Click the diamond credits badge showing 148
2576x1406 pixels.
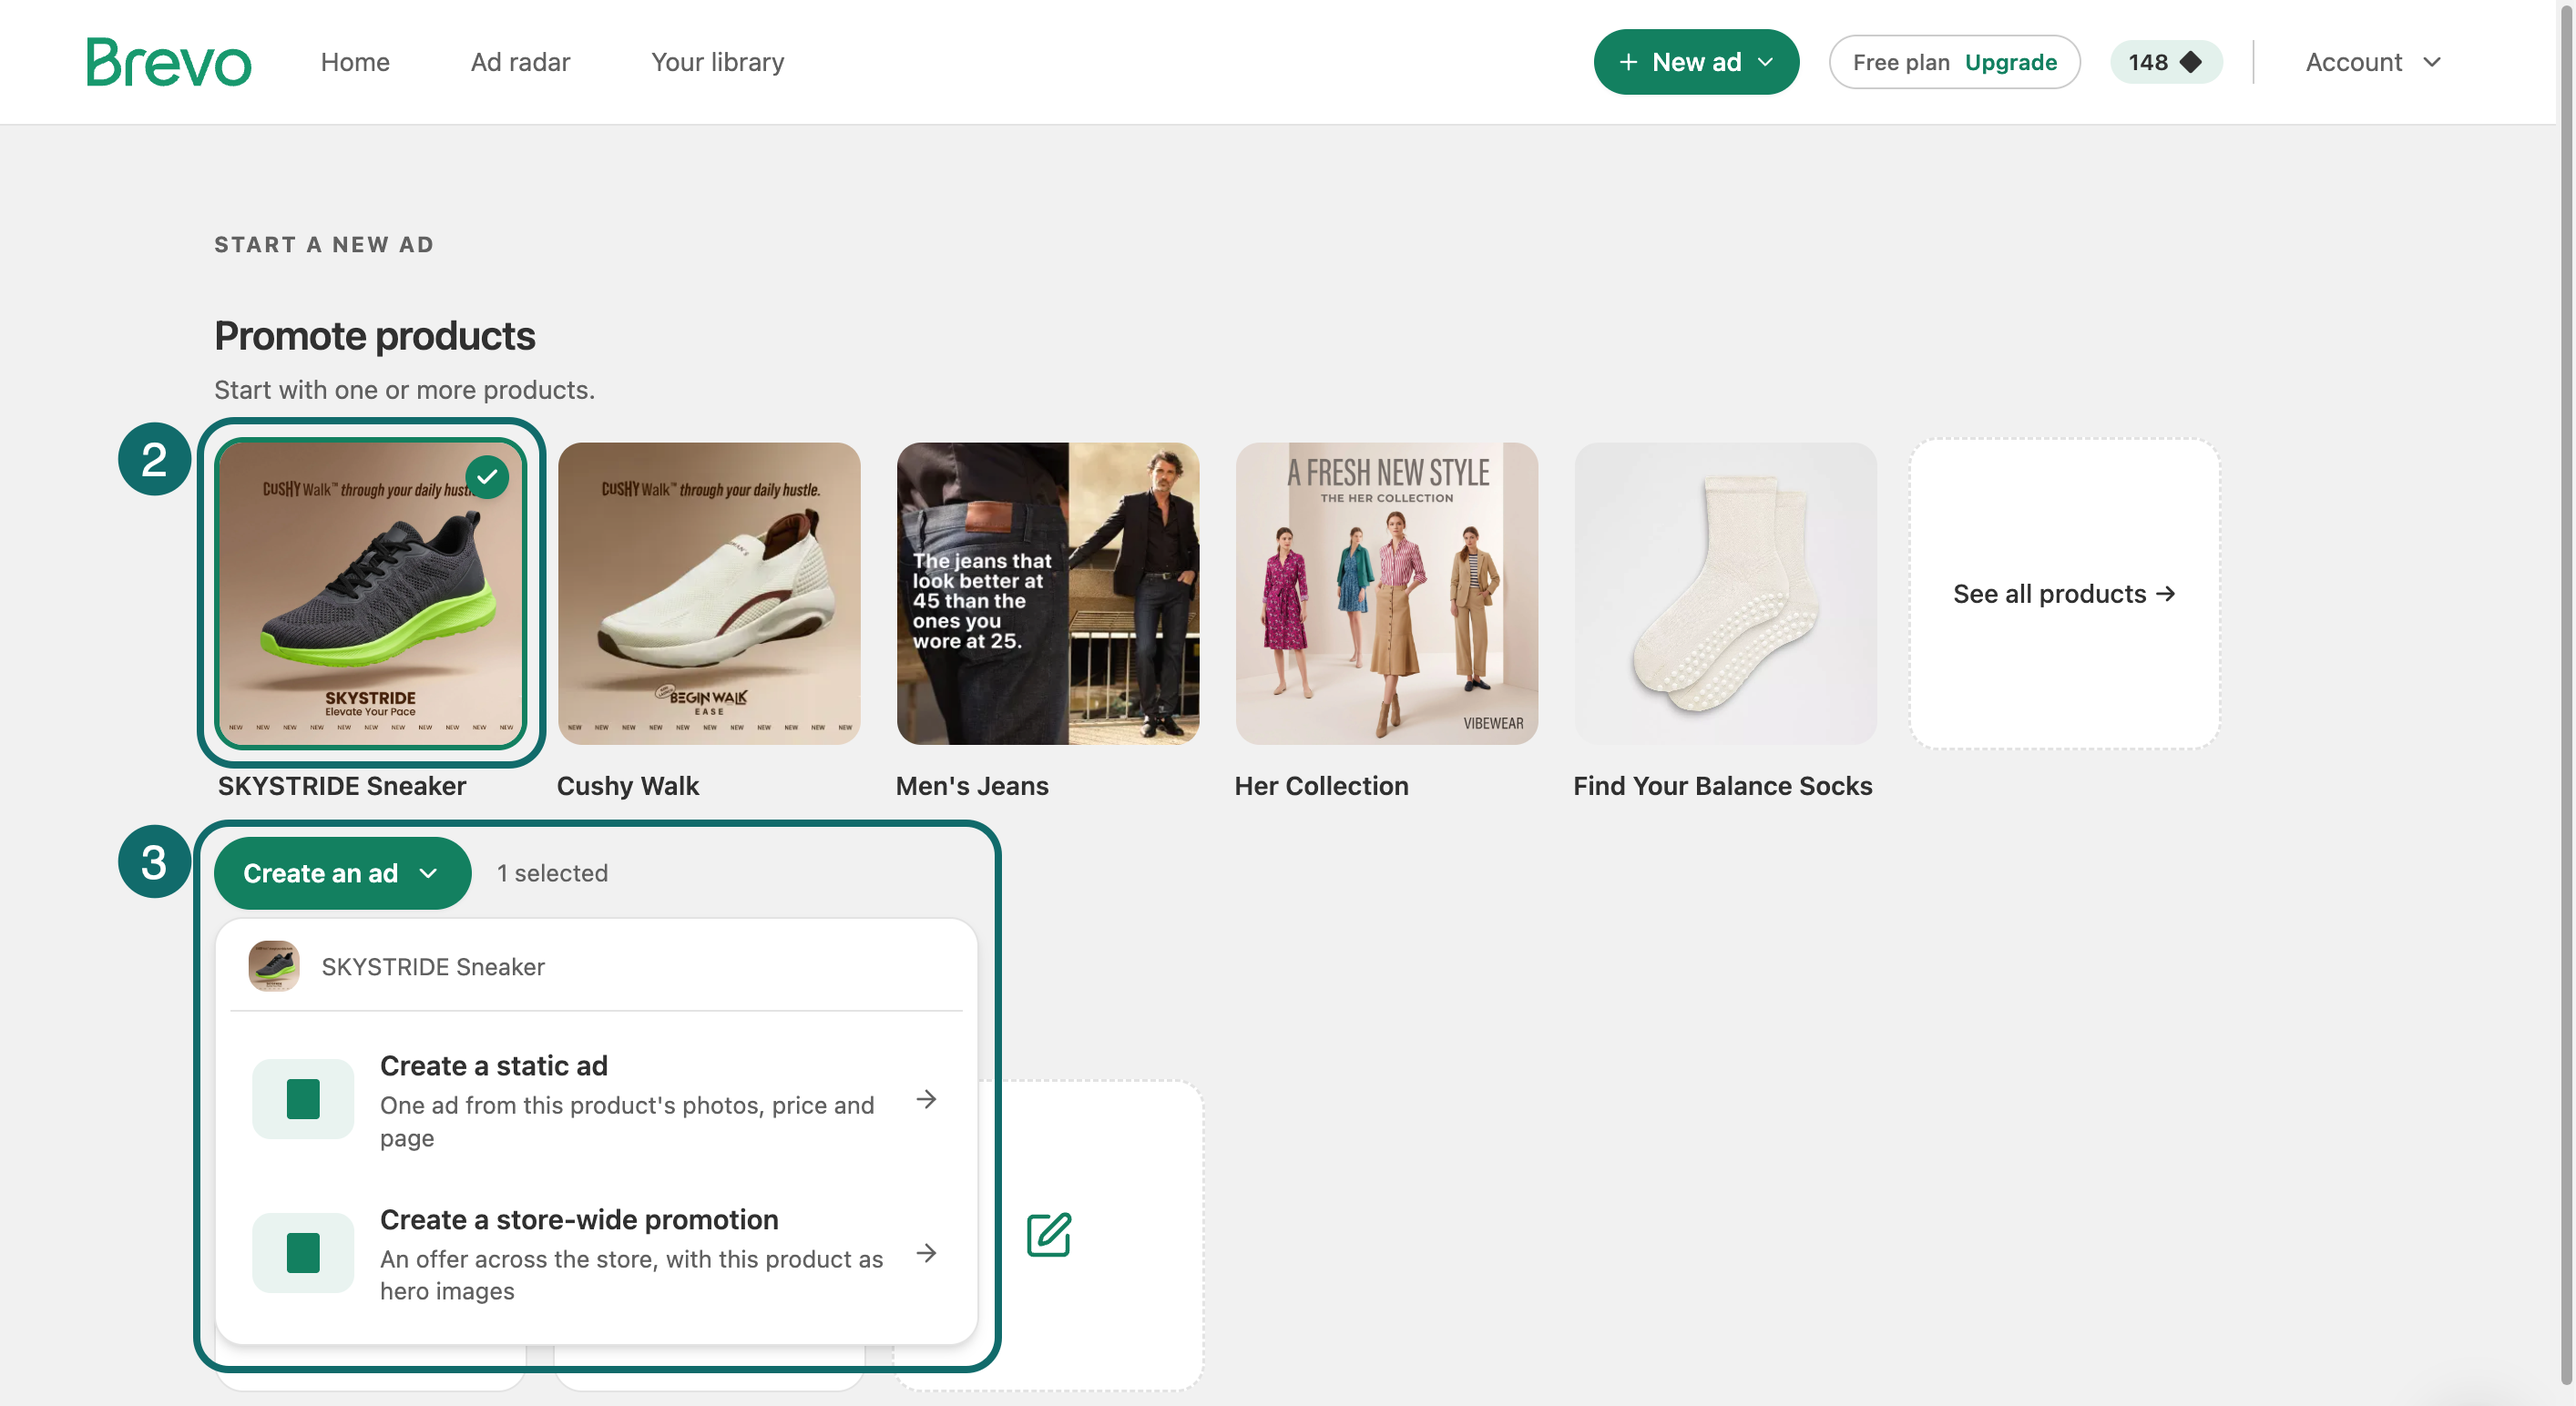2166,62
